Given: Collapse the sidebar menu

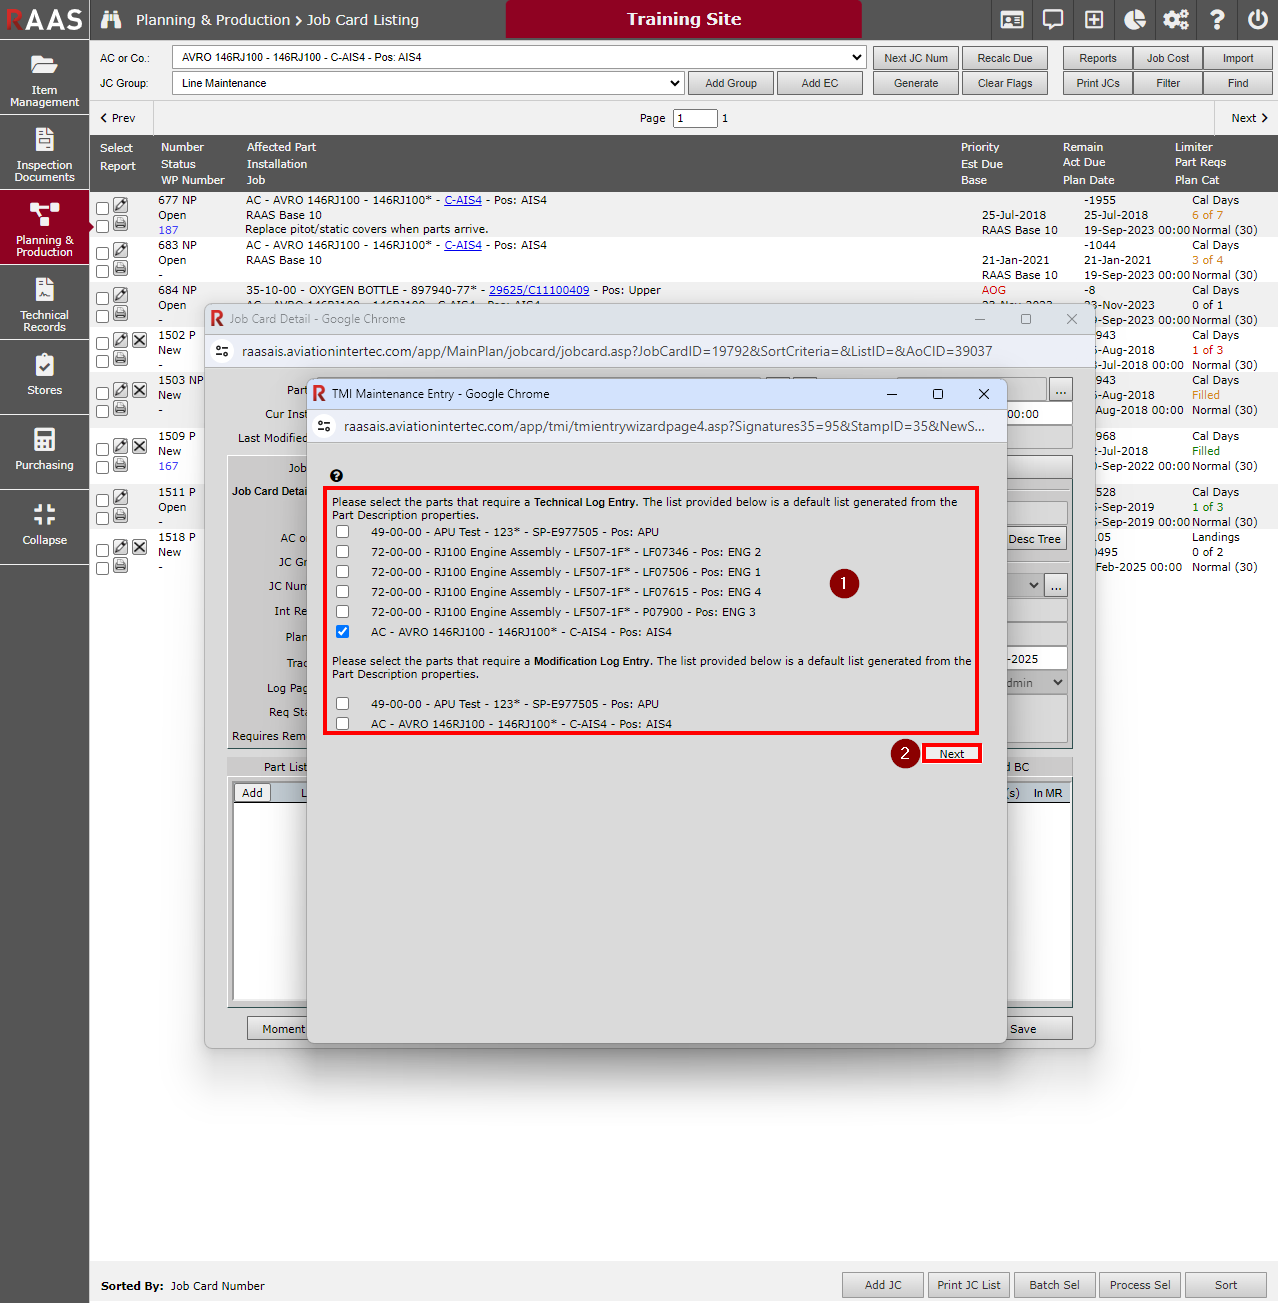Looking at the screenshot, I should tap(44, 524).
